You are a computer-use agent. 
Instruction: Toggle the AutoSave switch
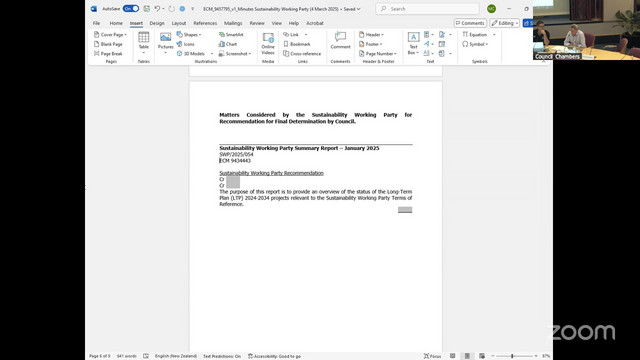(131, 9)
